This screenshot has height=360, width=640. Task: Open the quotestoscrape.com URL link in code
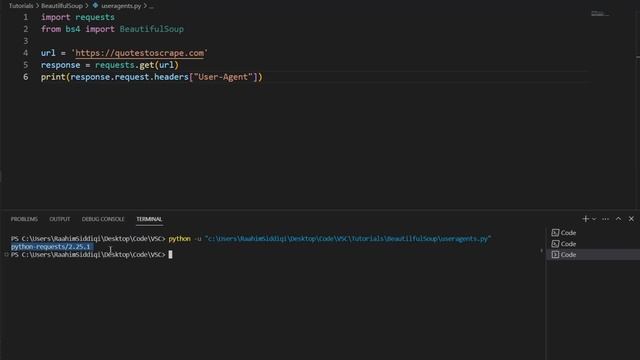click(140, 53)
